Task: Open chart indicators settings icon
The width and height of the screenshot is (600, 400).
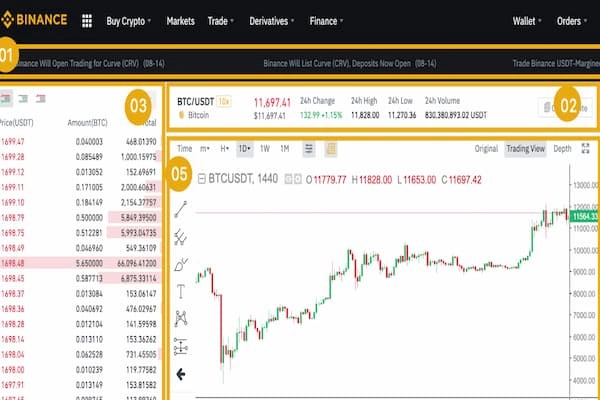Action: (x=309, y=149)
